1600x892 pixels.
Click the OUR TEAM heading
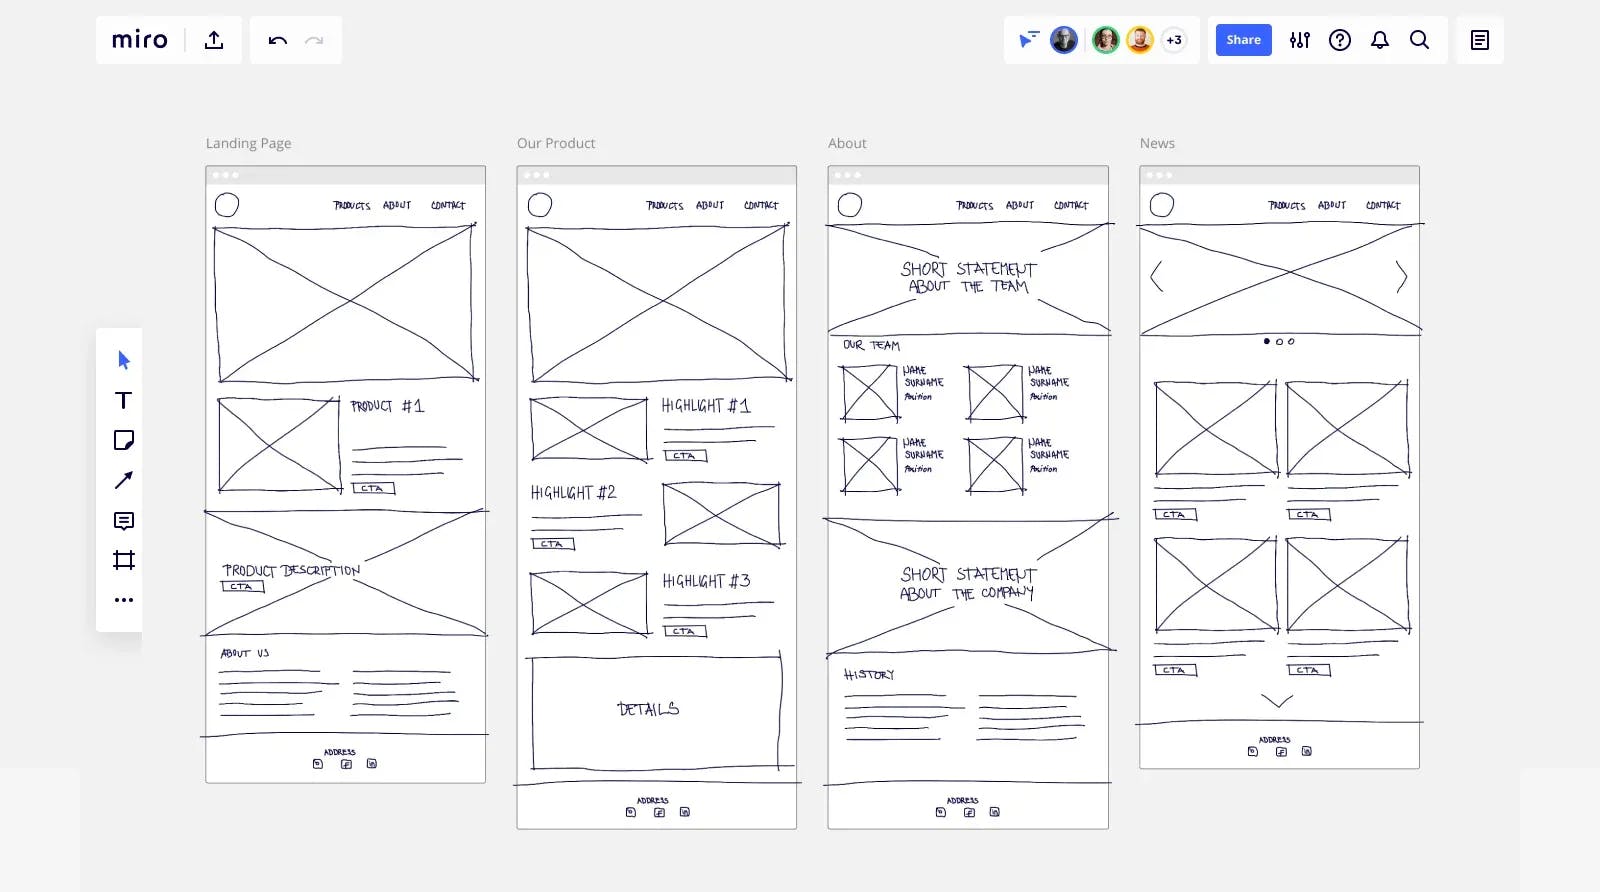871,345
